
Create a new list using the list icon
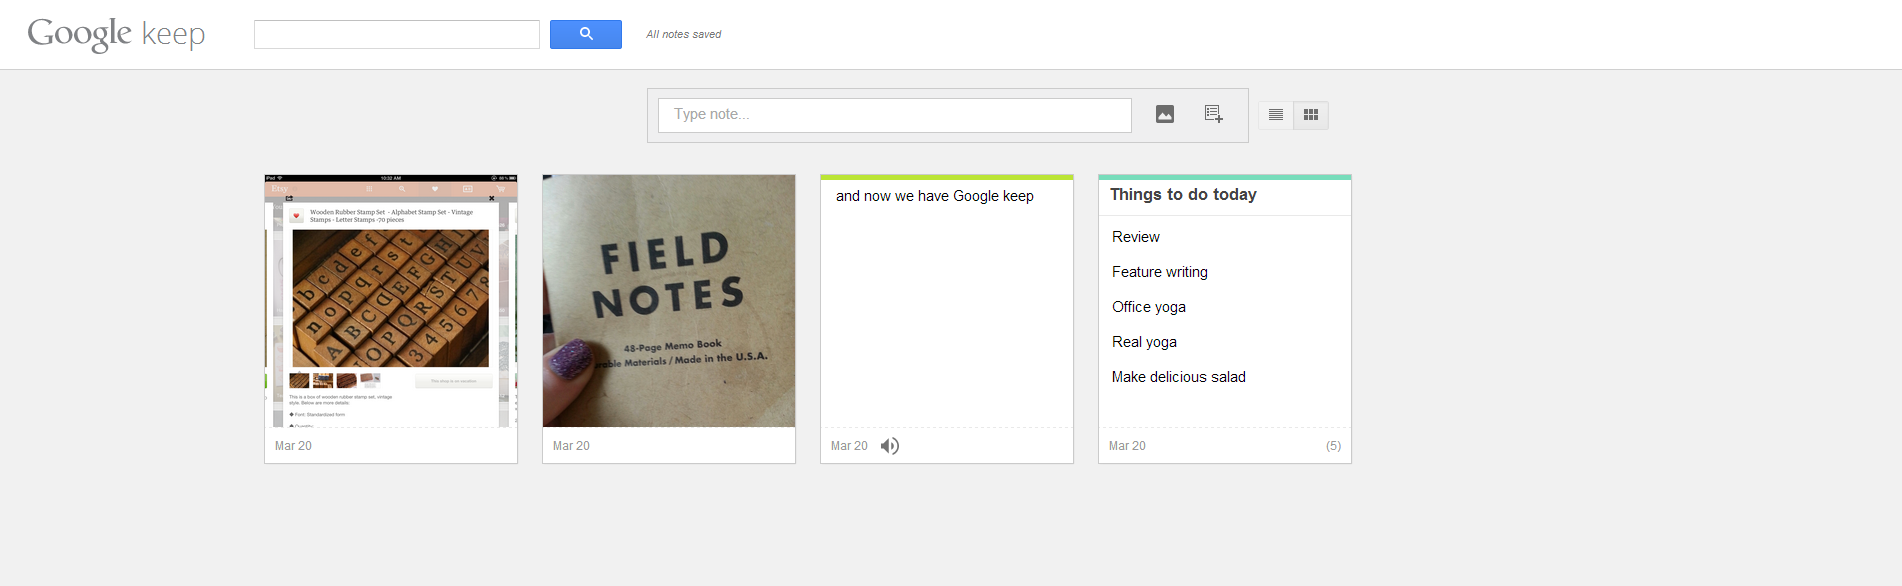(1213, 114)
